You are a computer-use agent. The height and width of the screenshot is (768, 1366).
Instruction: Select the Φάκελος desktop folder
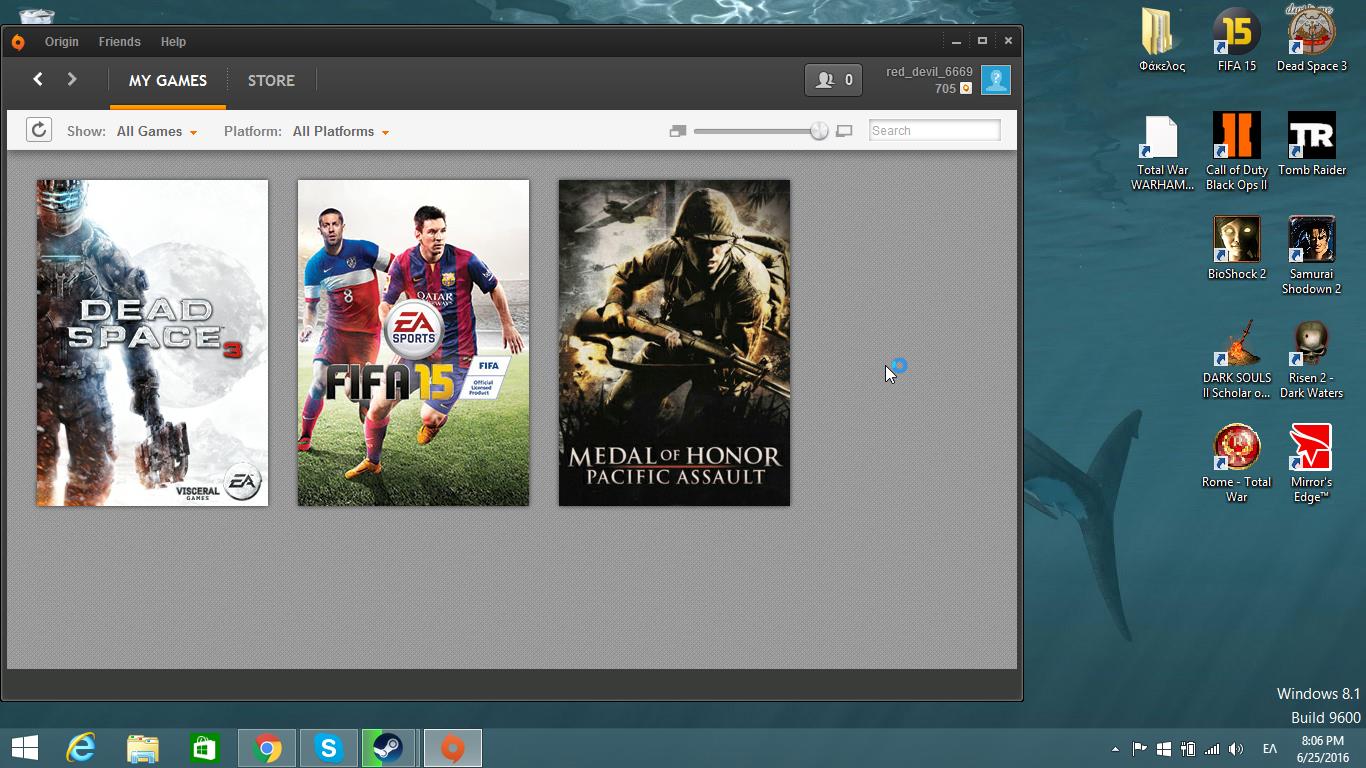coord(1162,40)
